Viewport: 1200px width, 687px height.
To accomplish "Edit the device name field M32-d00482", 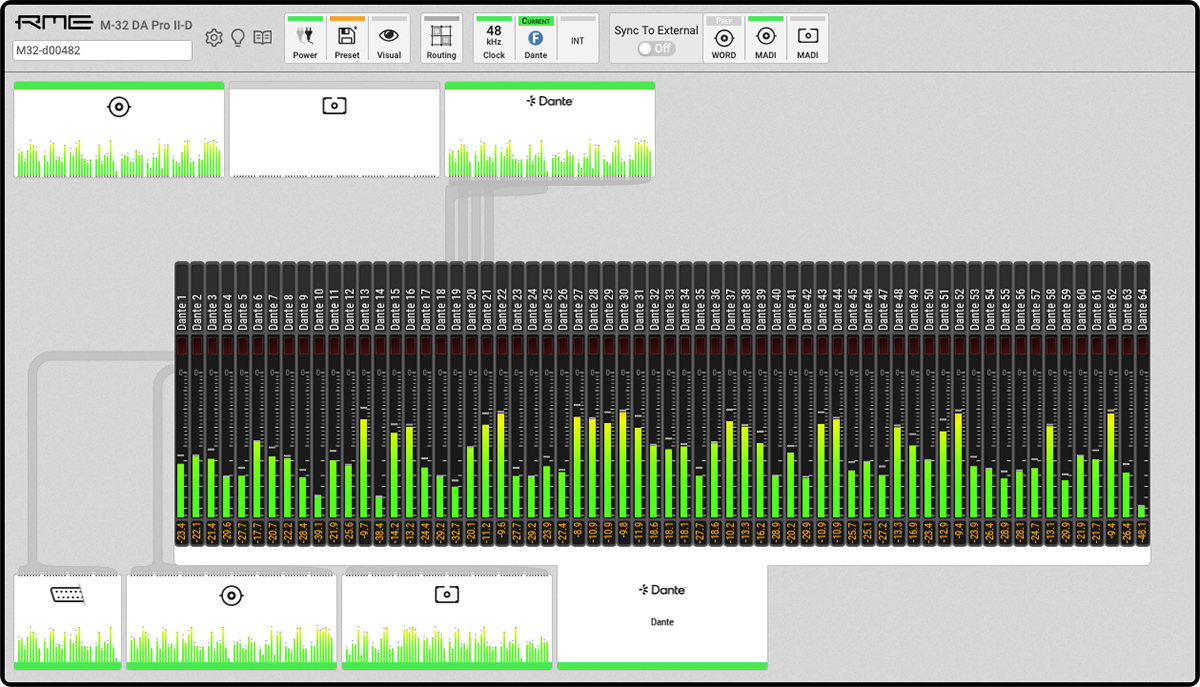I will (x=102, y=51).
